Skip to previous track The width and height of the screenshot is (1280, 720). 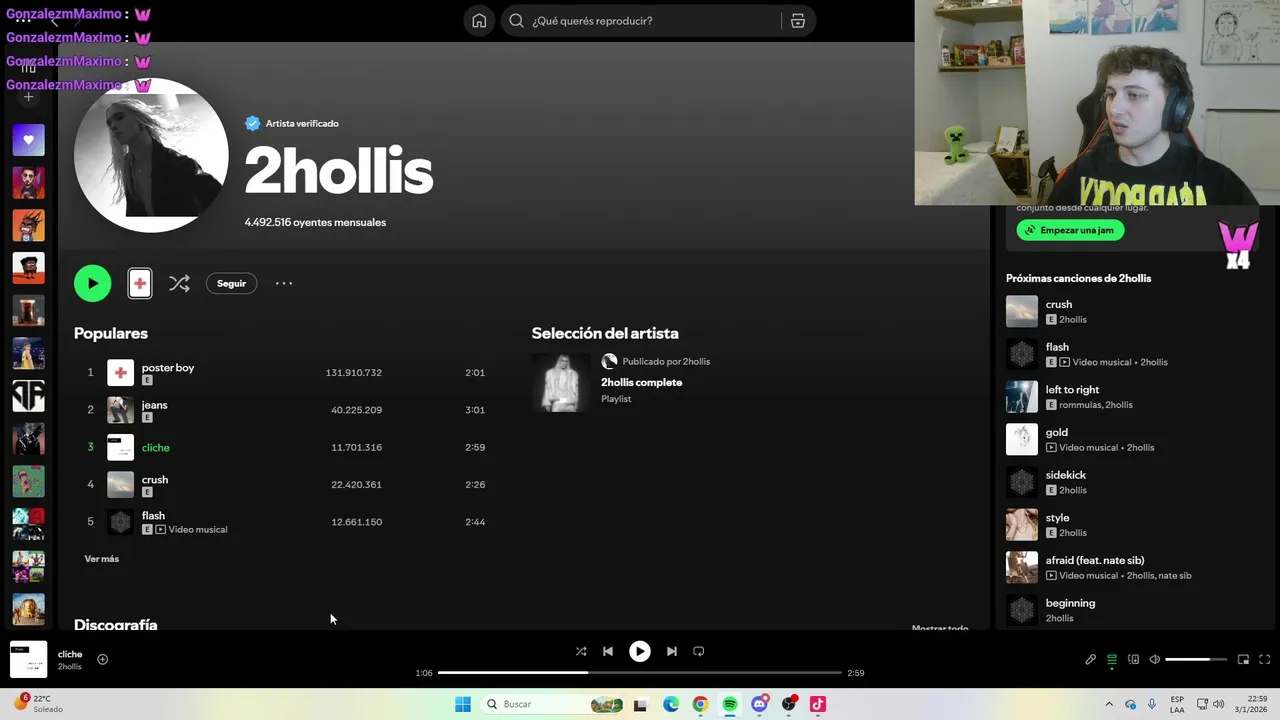point(607,651)
